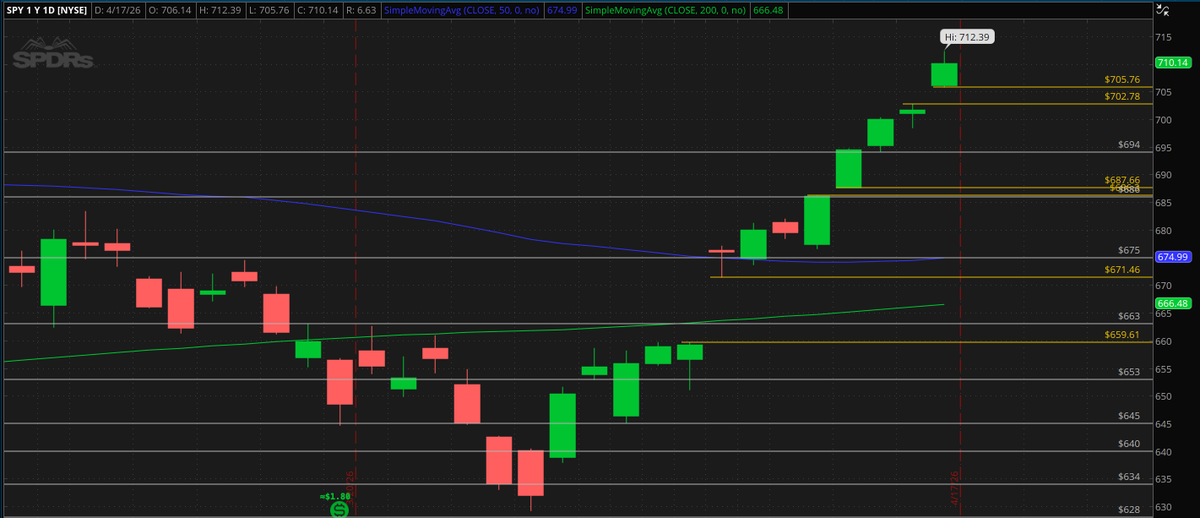Image resolution: width=1200 pixels, height=518 pixels.
Task: Select the $705.76 price level label
Action: point(1122,79)
